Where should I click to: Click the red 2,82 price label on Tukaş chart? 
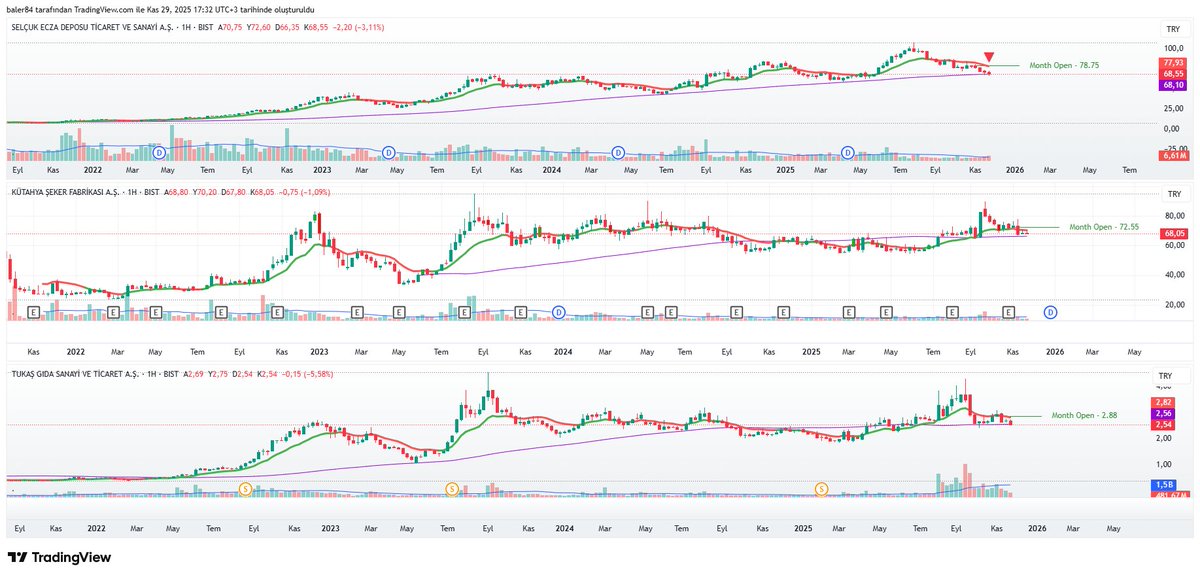[1162, 401]
